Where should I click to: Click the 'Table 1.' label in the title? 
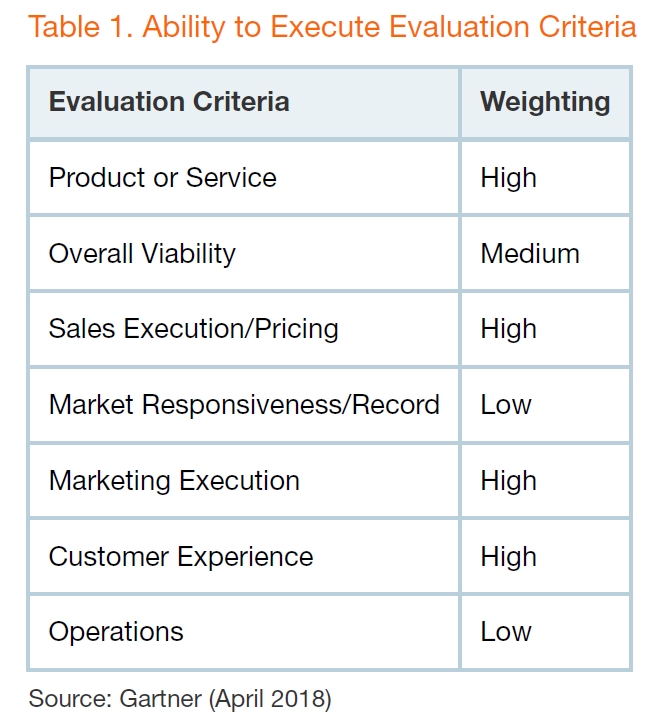pos(80,27)
